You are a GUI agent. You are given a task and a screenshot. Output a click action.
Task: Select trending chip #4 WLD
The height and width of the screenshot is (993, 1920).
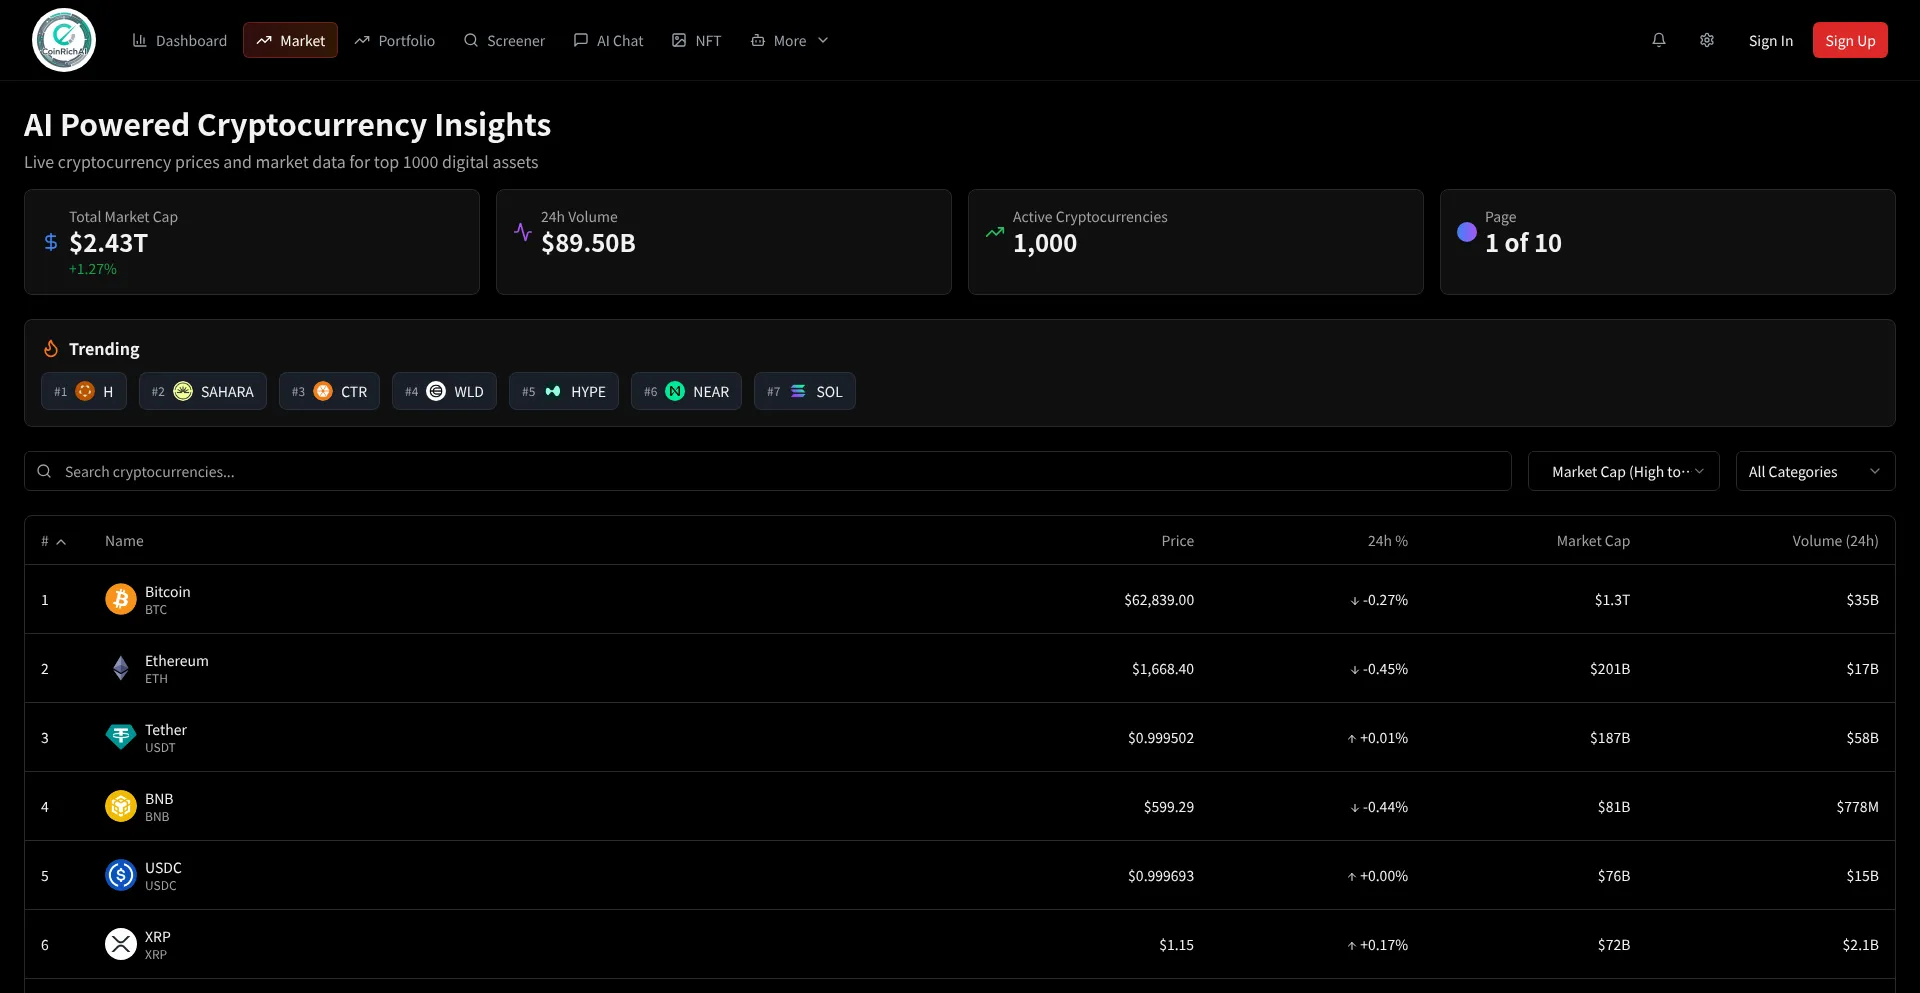(x=444, y=391)
